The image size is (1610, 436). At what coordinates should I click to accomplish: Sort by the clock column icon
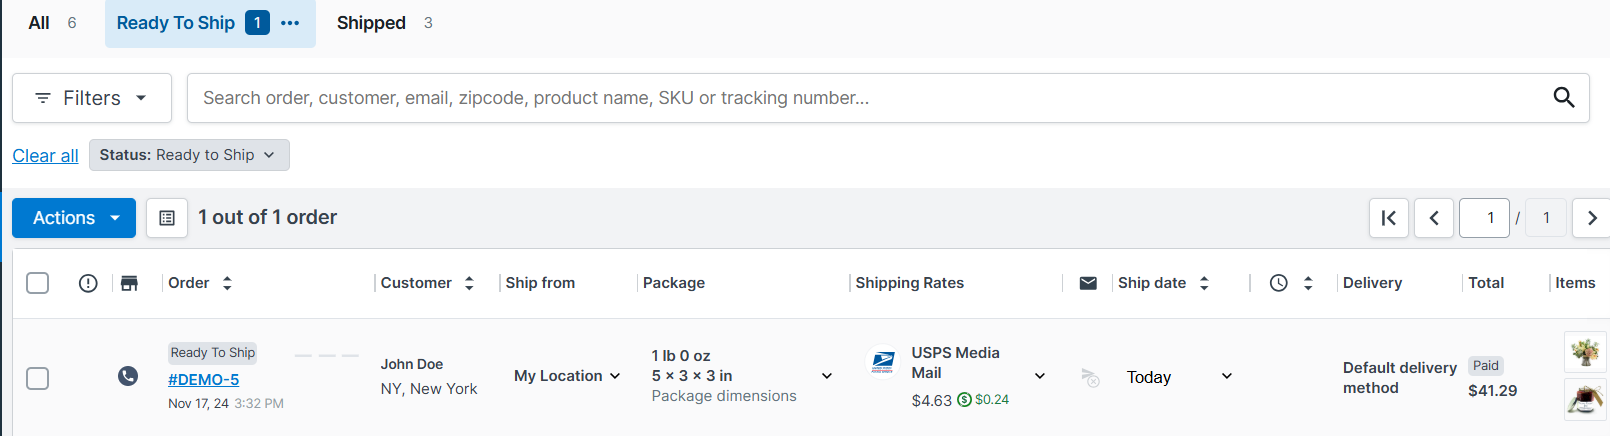tap(1279, 283)
